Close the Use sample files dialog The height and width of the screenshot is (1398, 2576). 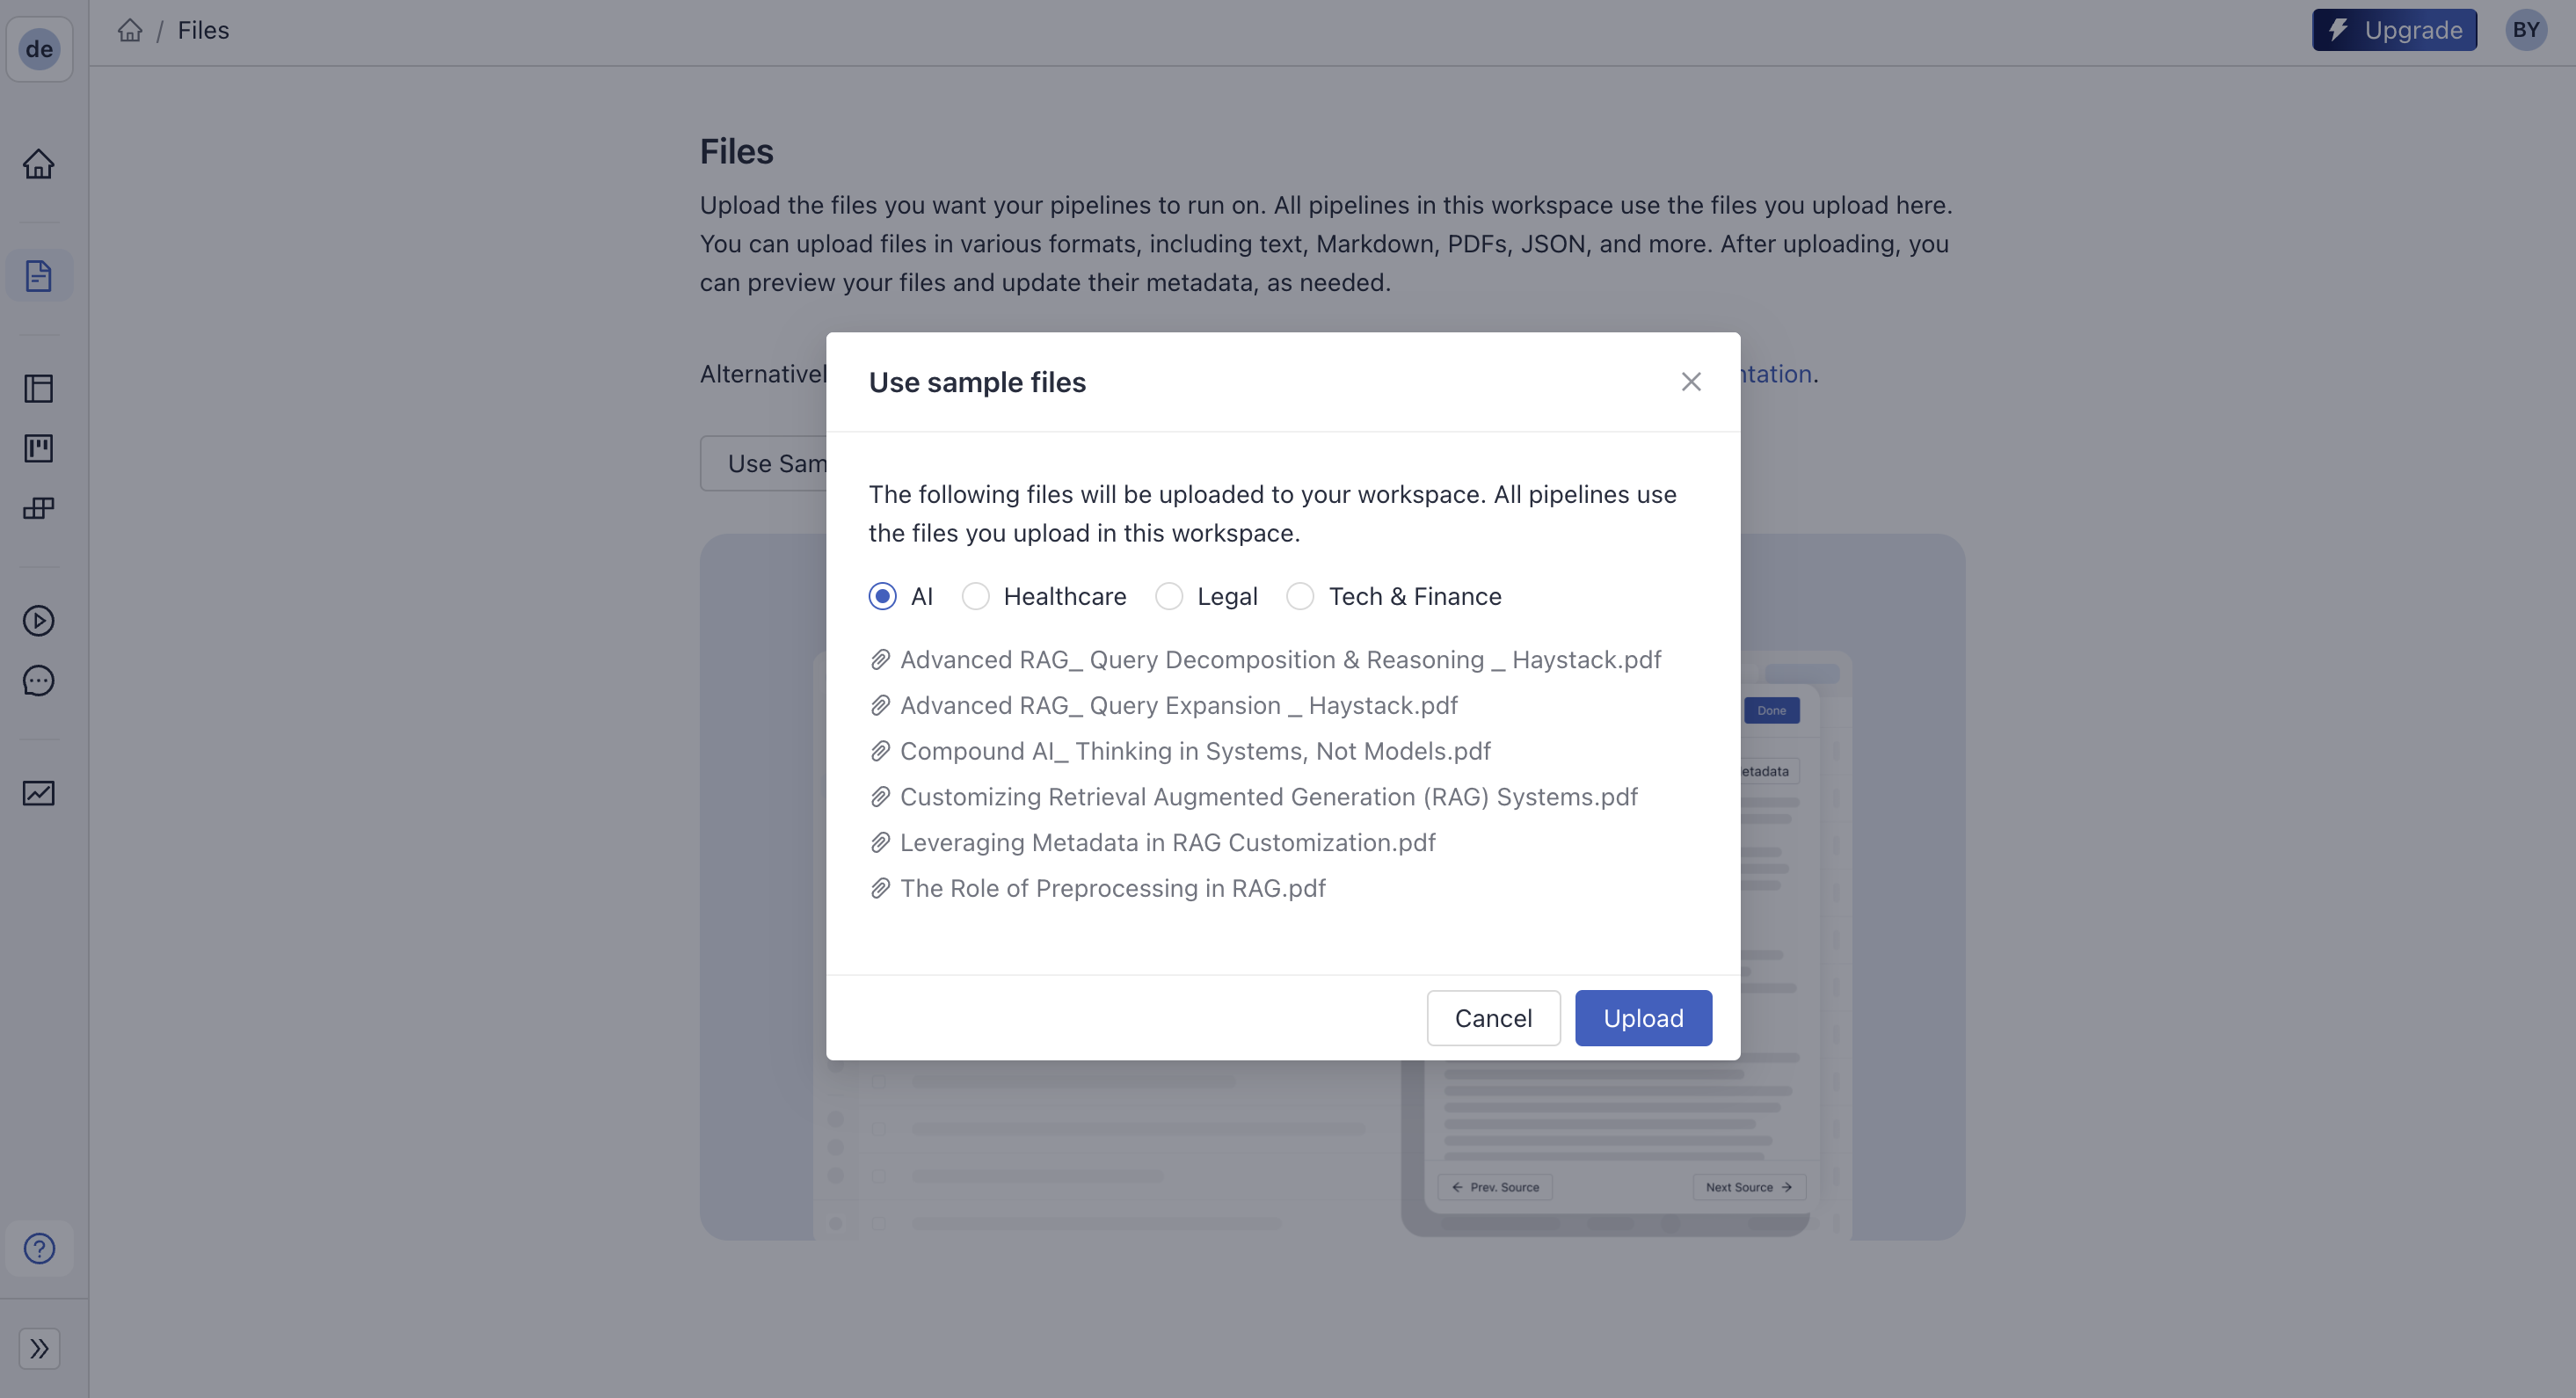tap(1691, 382)
